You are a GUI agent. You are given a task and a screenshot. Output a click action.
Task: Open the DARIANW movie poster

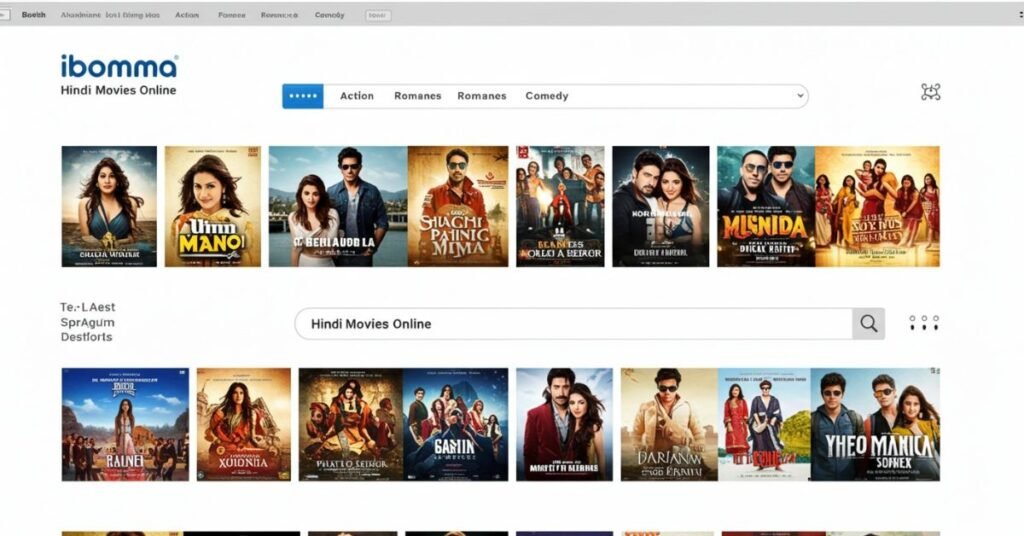(669, 424)
